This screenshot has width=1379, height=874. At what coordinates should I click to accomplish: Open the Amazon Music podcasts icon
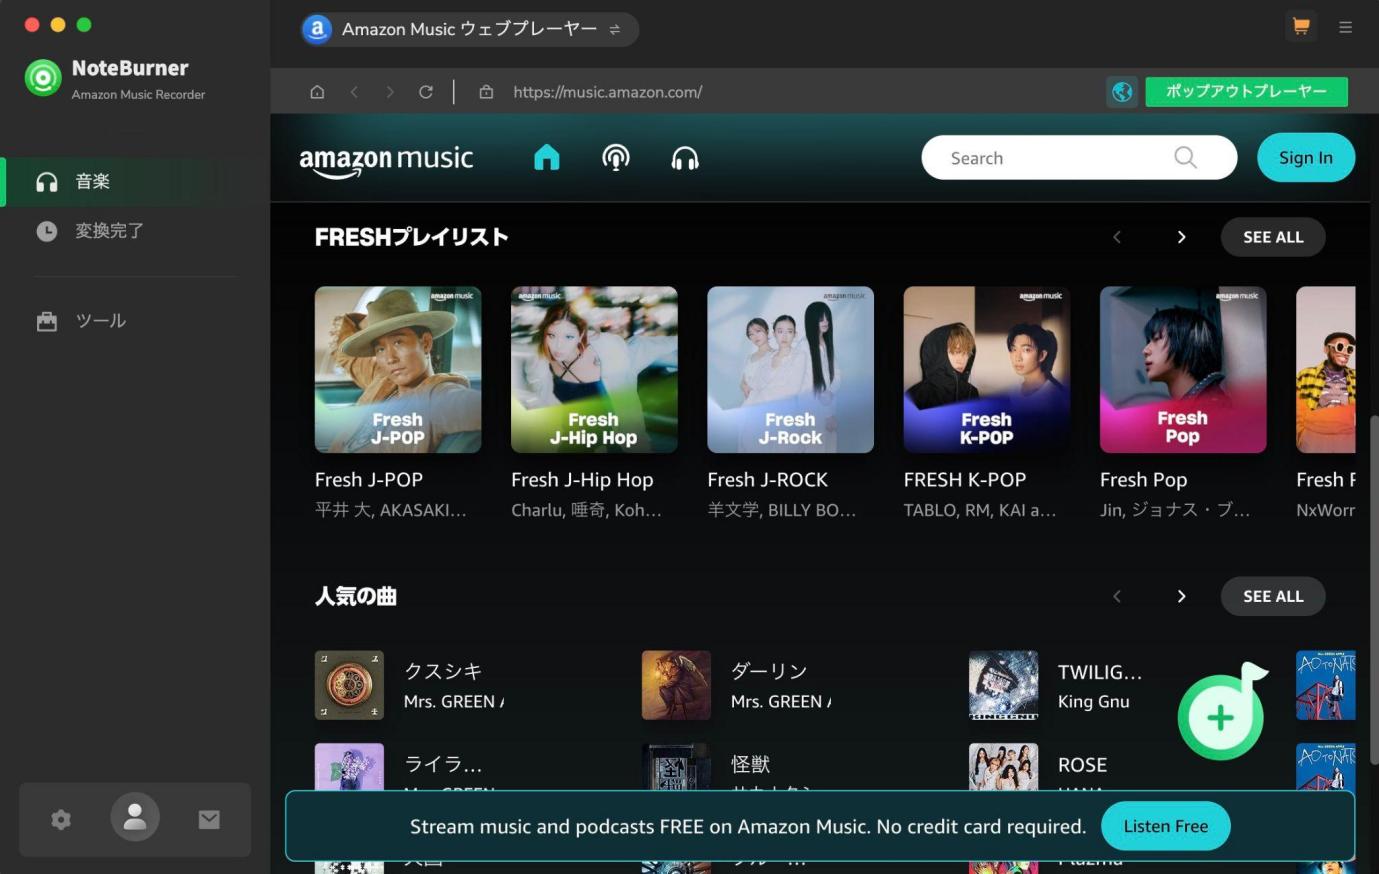coord(616,158)
